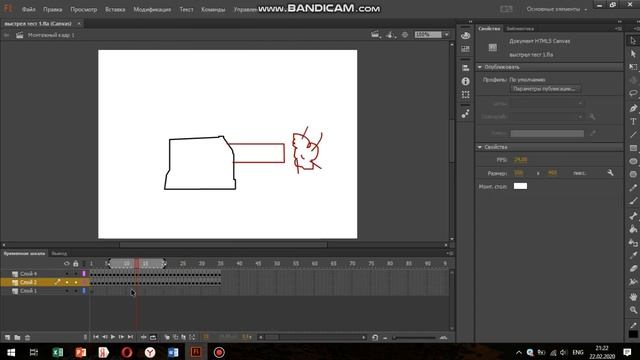The width and height of the screenshot is (640, 360).
Task: Click the Edit Scene clapperboard icon
Action: pyautogui.click(x=375, y=35)
